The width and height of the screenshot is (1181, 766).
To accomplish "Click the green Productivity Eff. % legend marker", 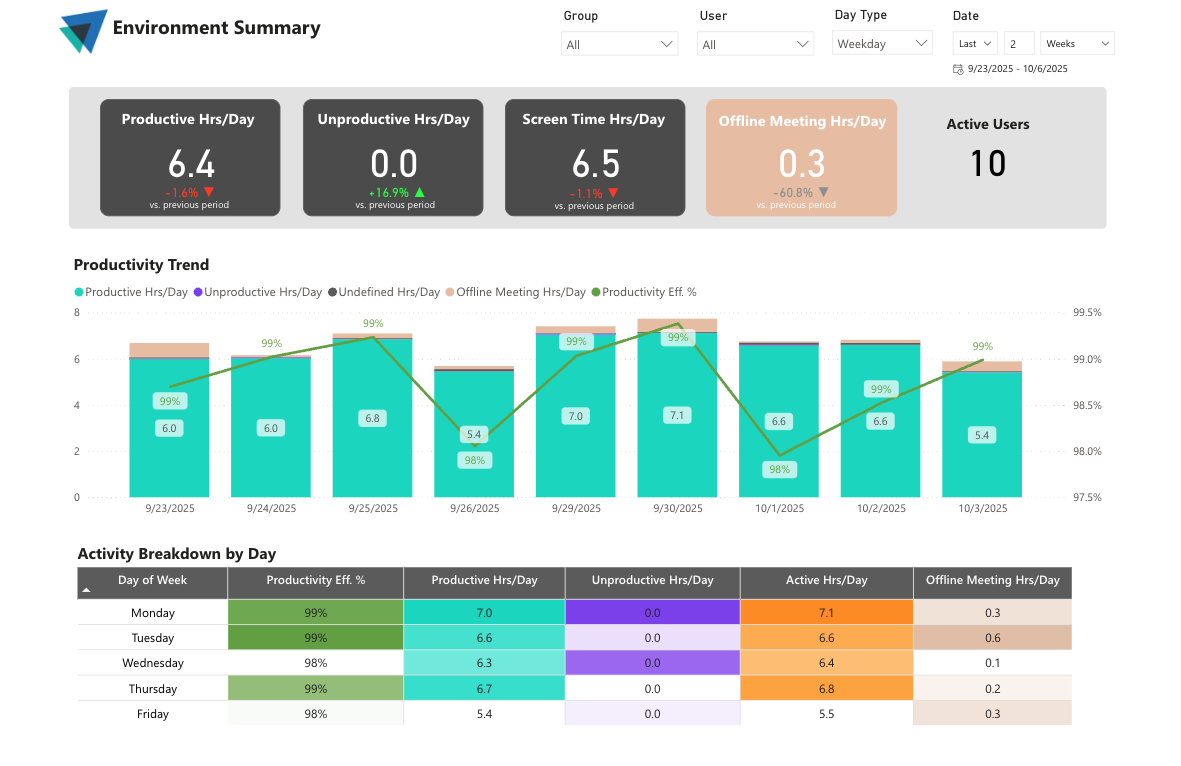I will point(594,292).
